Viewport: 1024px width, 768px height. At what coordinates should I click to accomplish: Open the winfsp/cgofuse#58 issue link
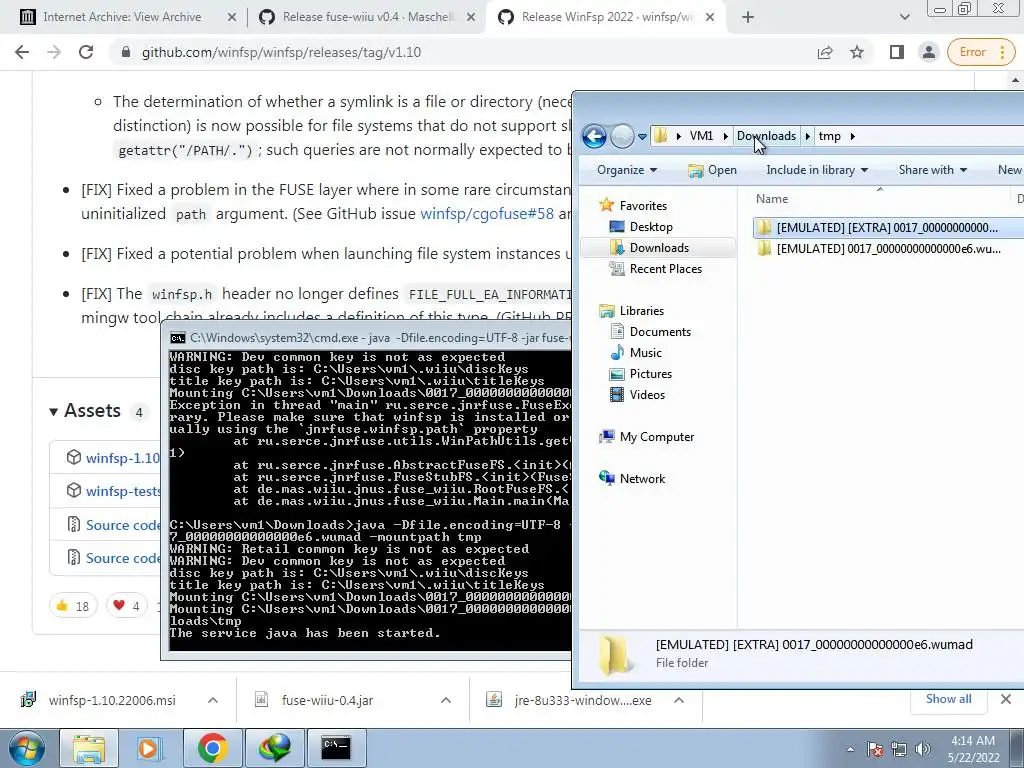click(x=487, y=214)
